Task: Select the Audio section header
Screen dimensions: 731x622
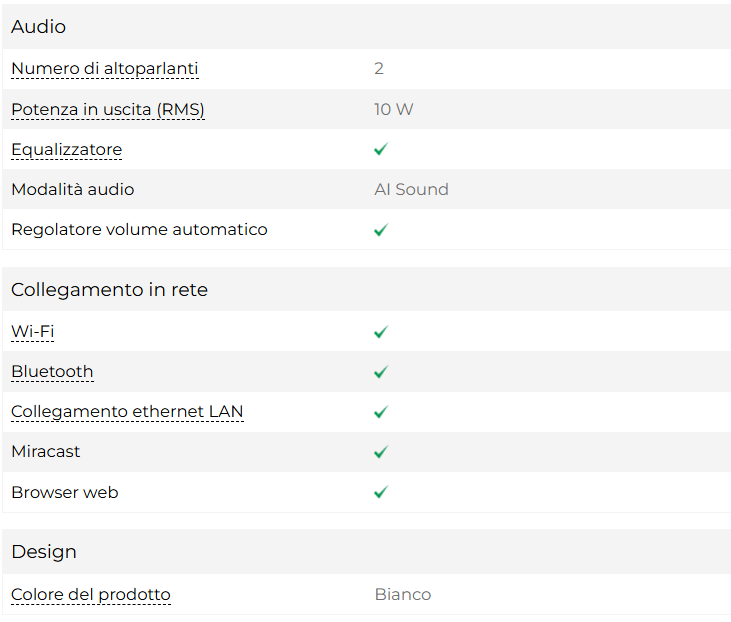Action: coord(39,27)
